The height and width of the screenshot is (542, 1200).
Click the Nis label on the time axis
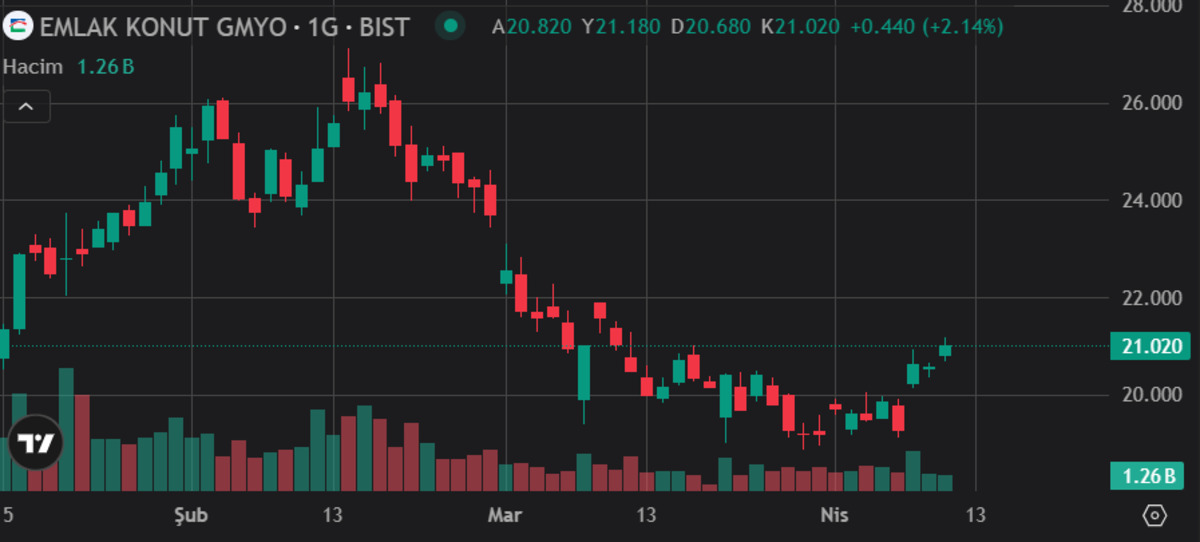click(834, 516)
